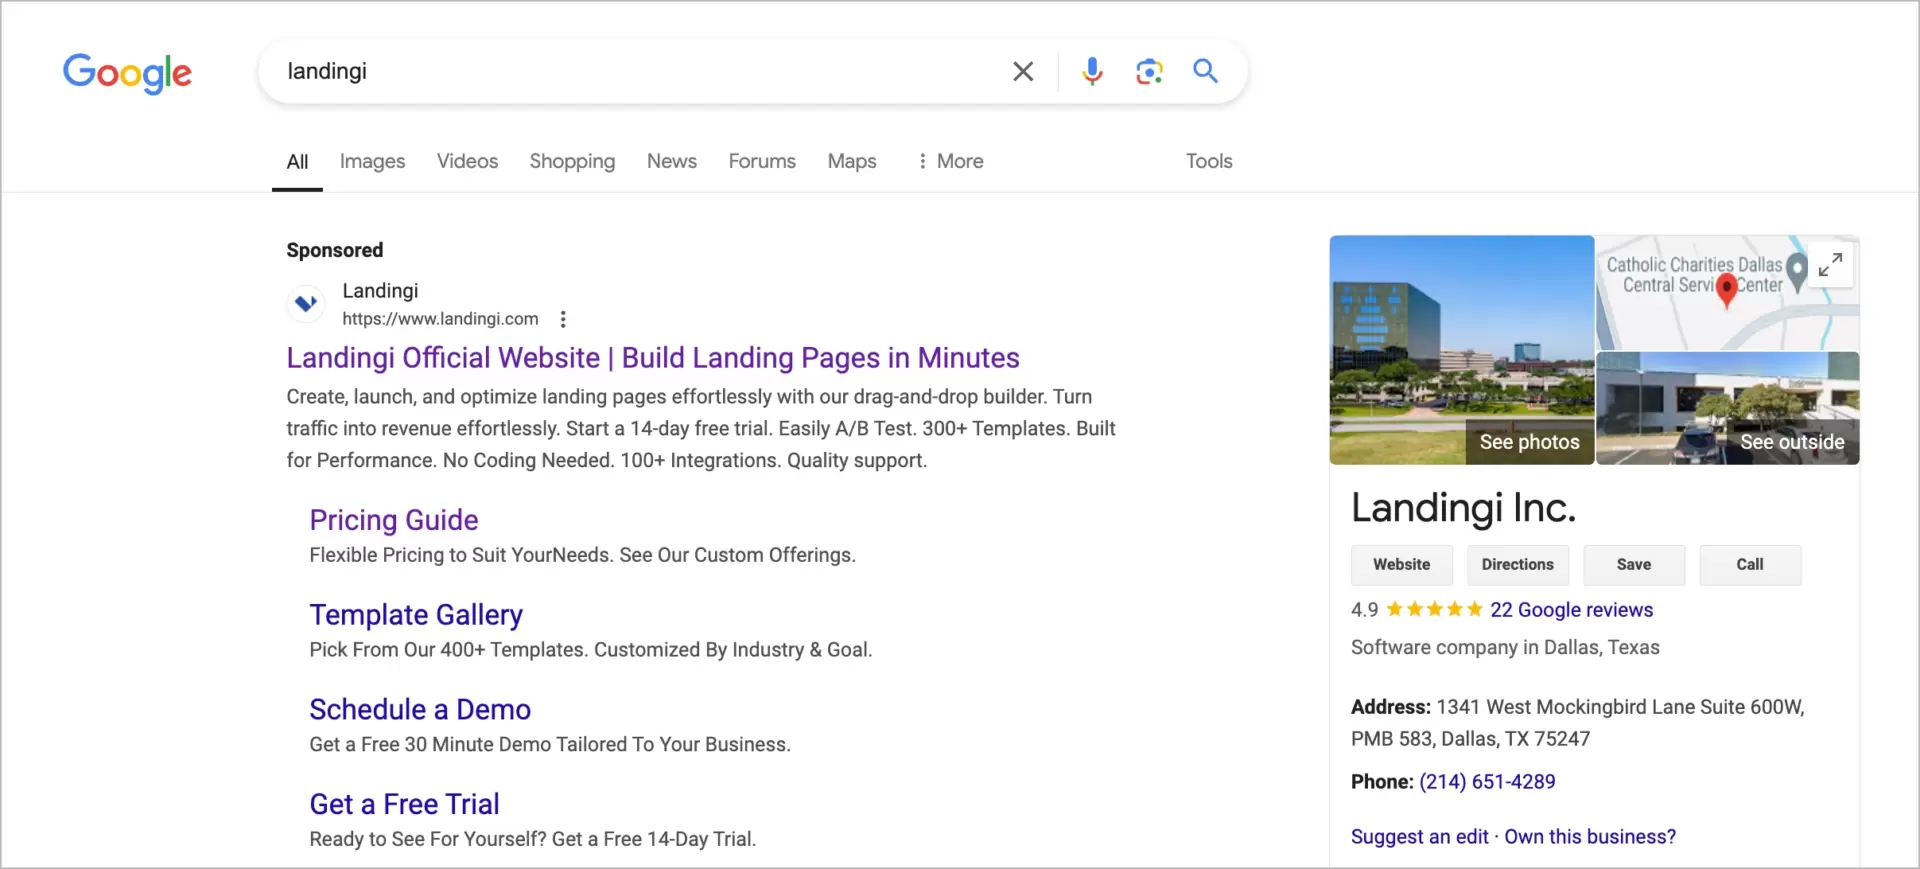The width and height of the screenshot is (1920, 869).
Task: Switch to the Images tab
Action: [x=372, y=161]
